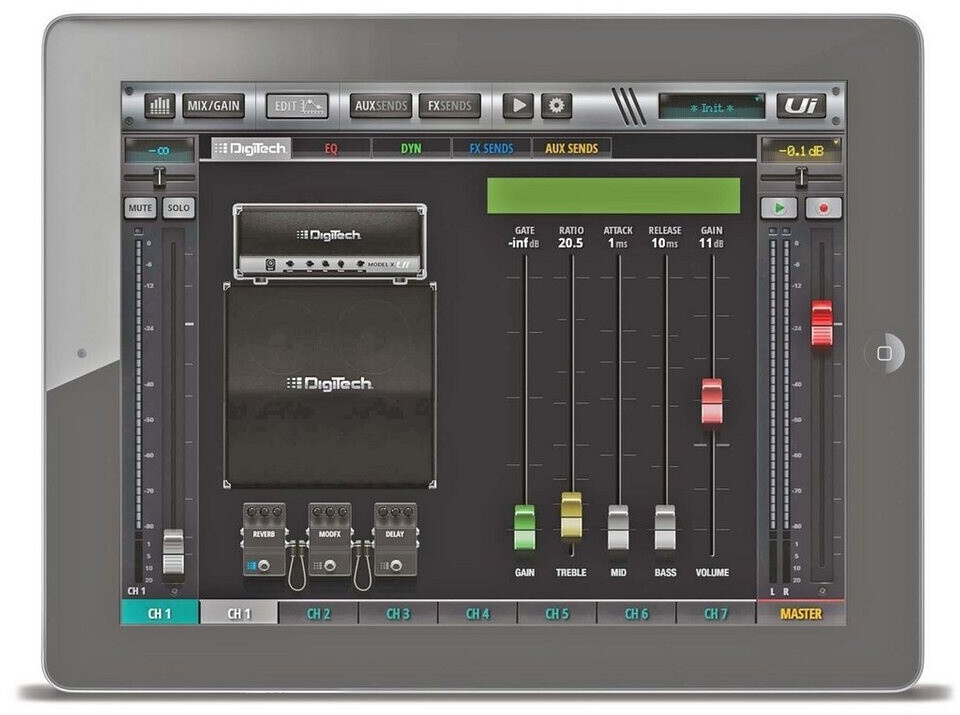Select the DELAY pedal

396,539
